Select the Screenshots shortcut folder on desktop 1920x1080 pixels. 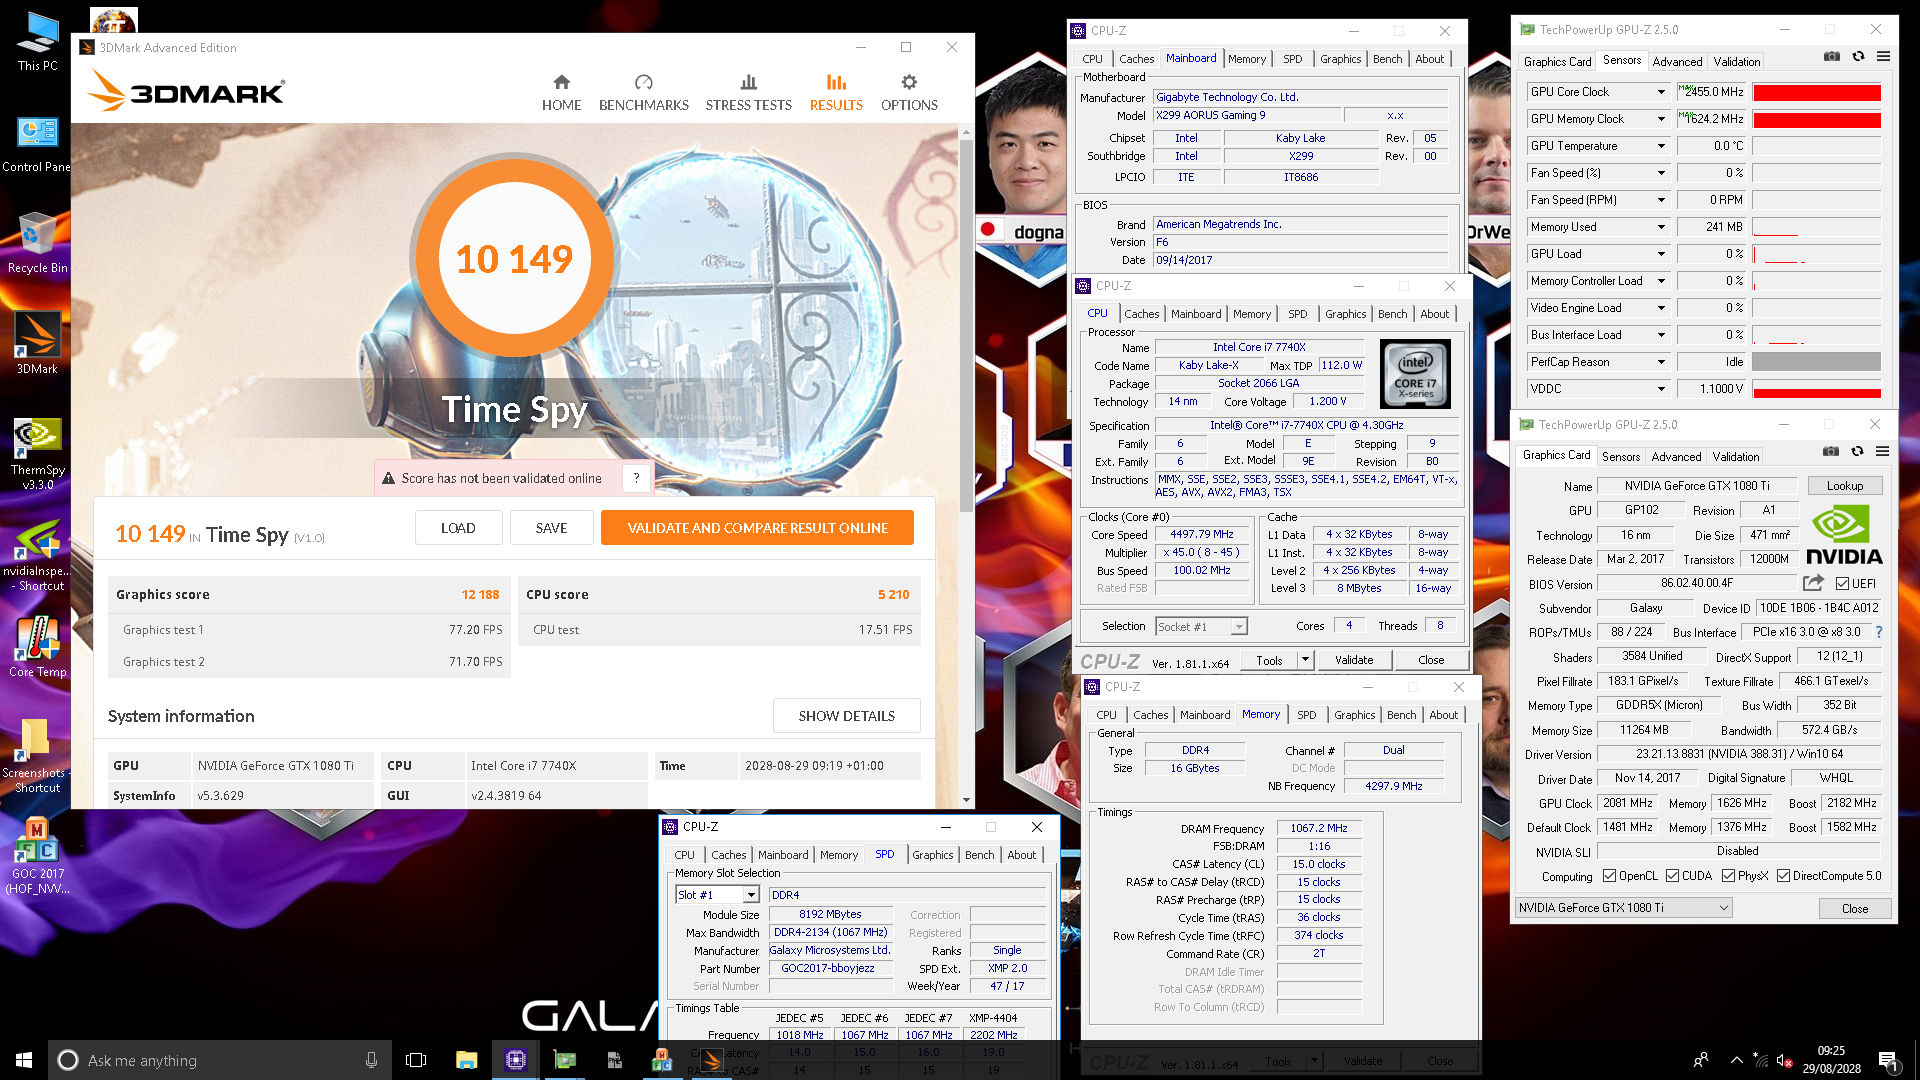[37, 757]
